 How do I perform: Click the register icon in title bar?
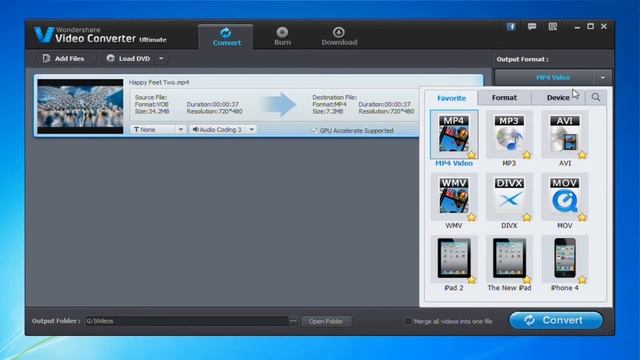pos(553,27)
